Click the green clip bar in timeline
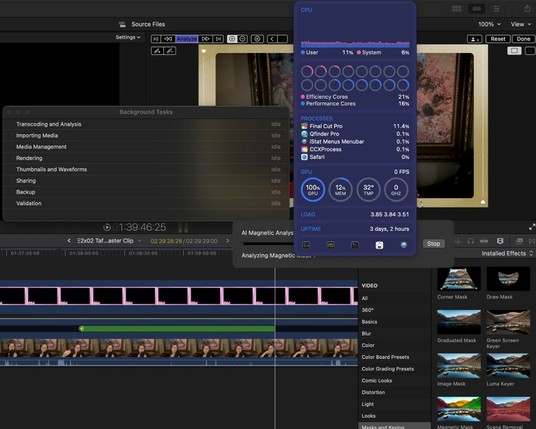This screenshot has height=429, width=536. 177,329
